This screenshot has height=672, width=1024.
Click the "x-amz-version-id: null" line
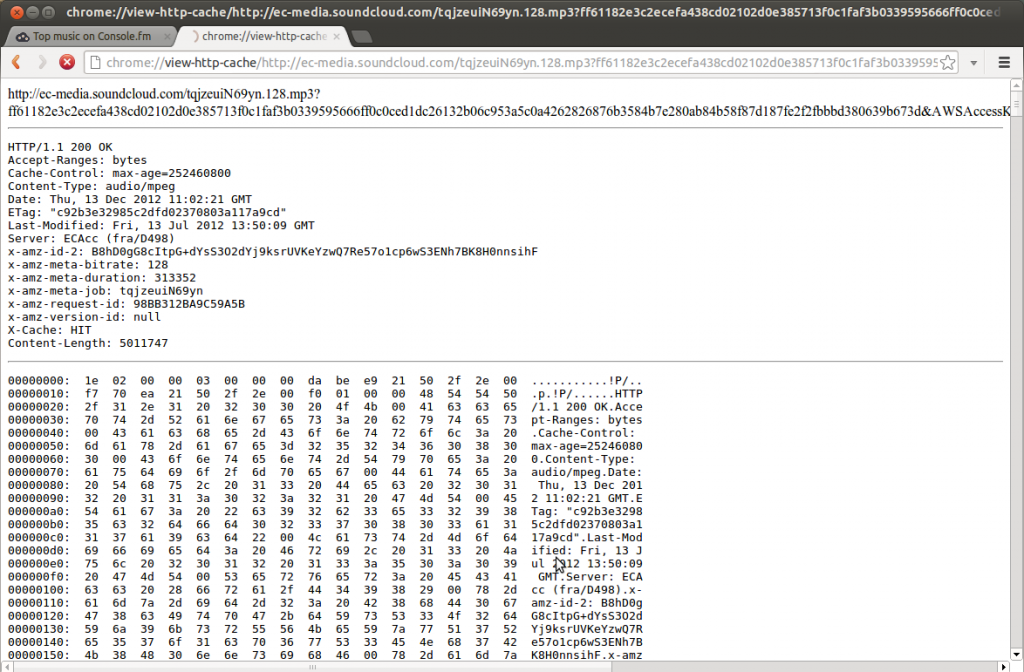(84, 317)
